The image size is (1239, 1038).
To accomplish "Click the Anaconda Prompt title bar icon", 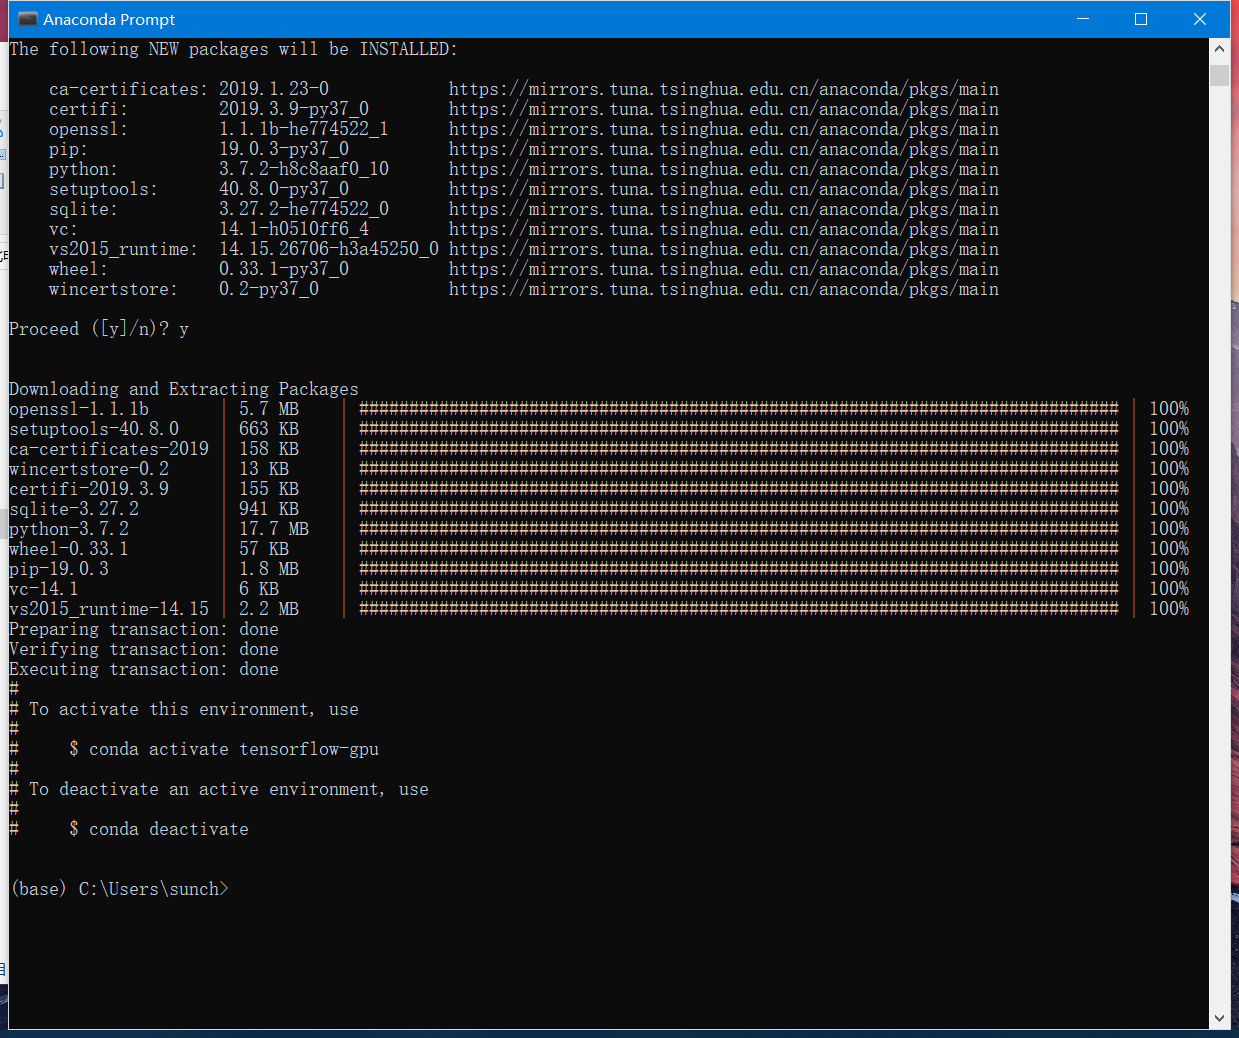I will click(27, 19).
